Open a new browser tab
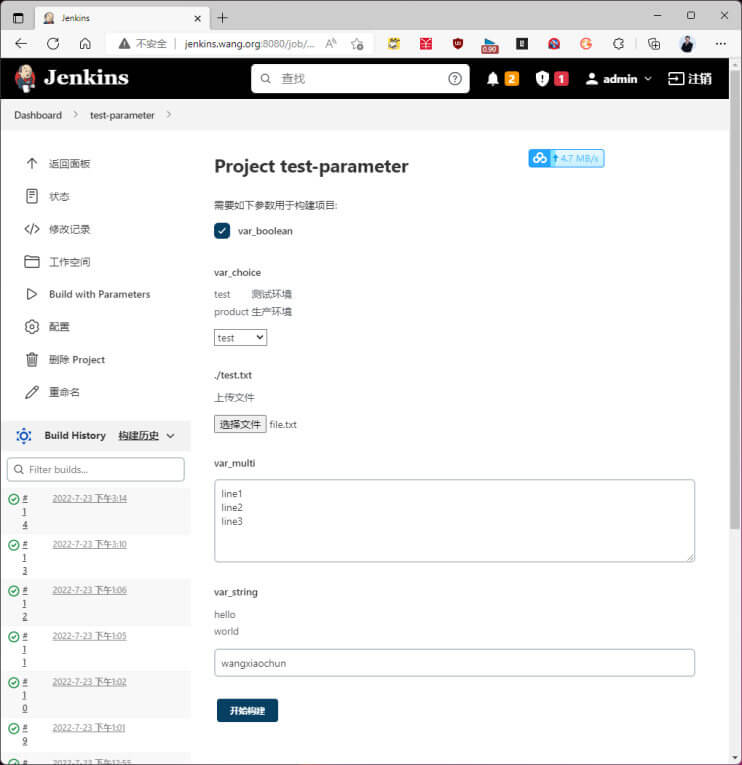The image size is (742, 765). (222, 18)
